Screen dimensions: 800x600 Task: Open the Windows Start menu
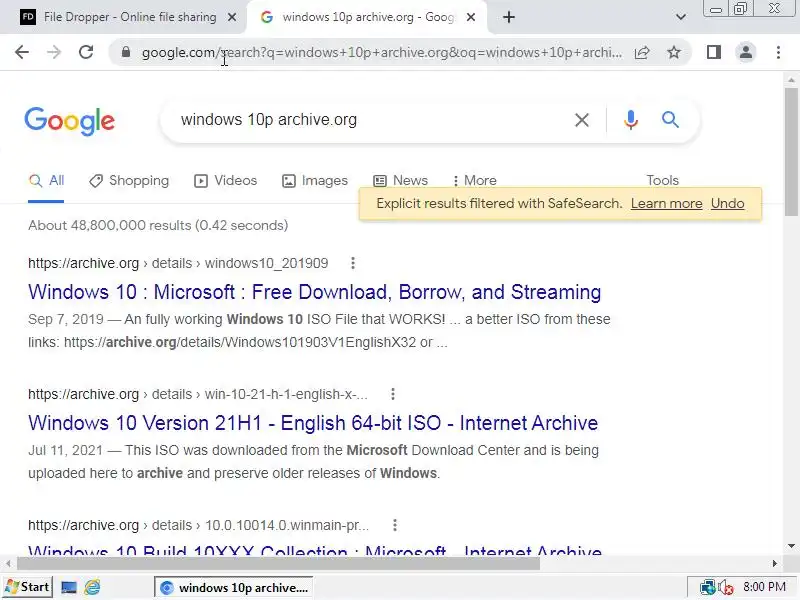tap(27, 587)
